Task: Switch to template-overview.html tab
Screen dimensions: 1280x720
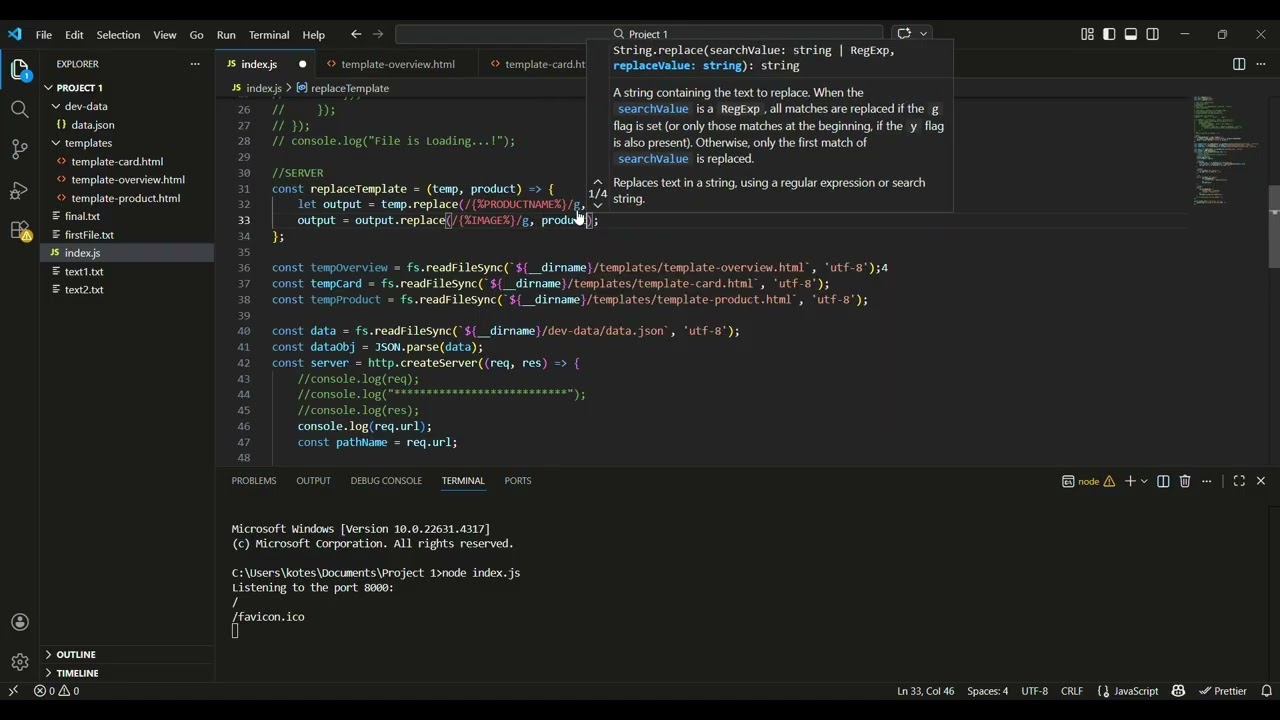Action: (x=396, y=64)
